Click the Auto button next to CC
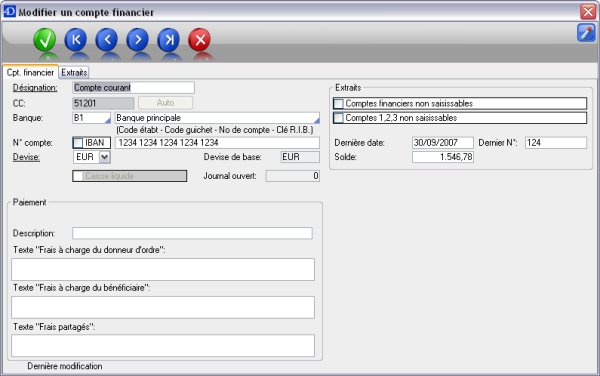The width and height of the screenshot is (600, 376). pyautogui.click(x=165, y=103)
